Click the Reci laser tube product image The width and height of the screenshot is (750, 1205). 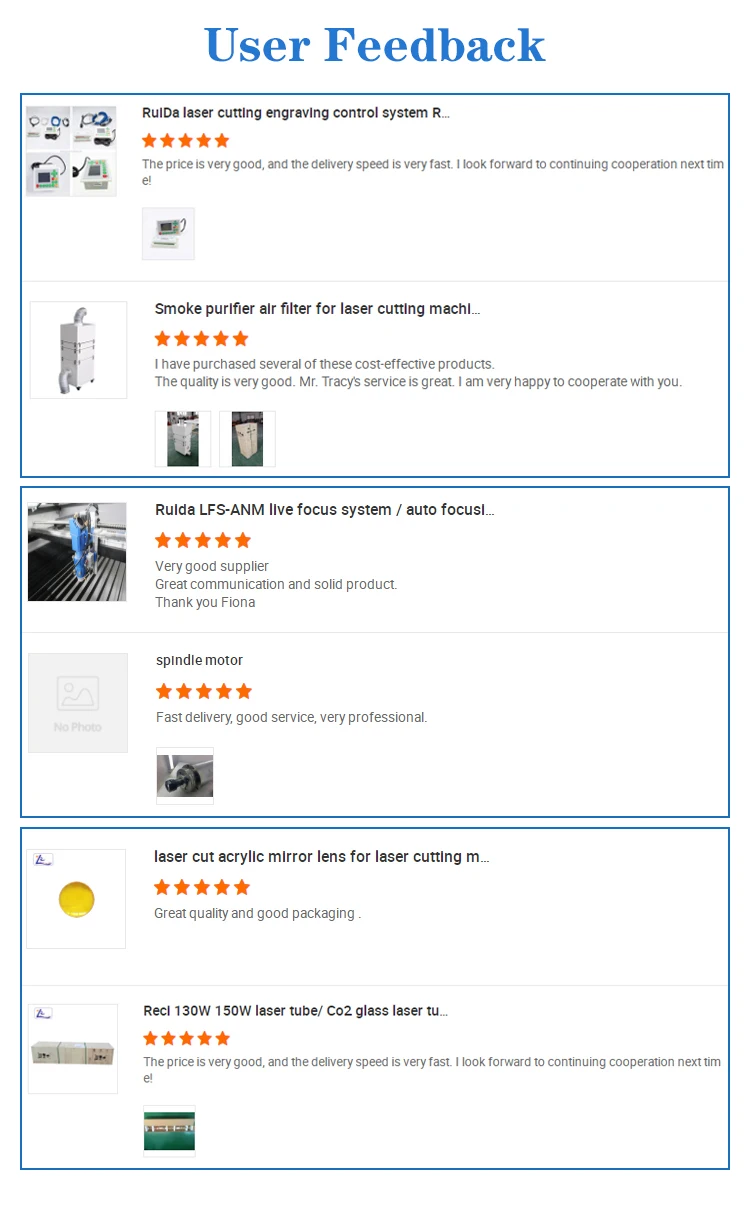[x=73, y=1049]
